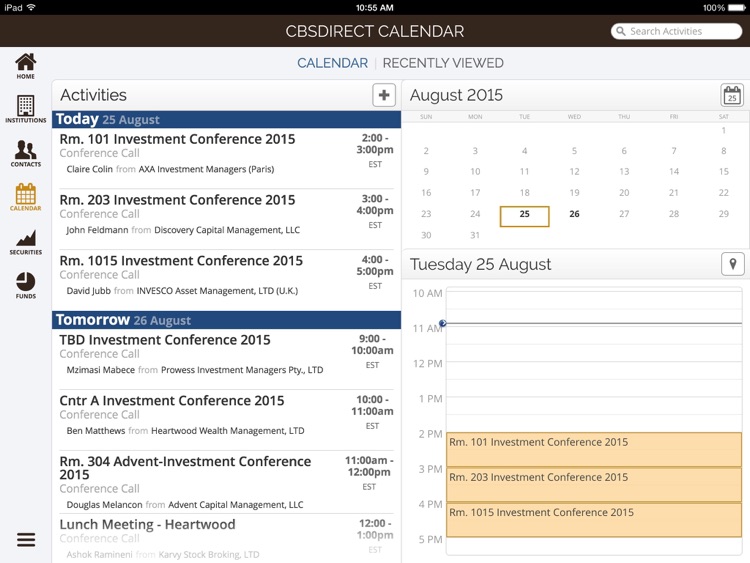This screenshot has width=750, height=563.
Task: Open the hamburger menu icon
Action: tap(26, 540)
